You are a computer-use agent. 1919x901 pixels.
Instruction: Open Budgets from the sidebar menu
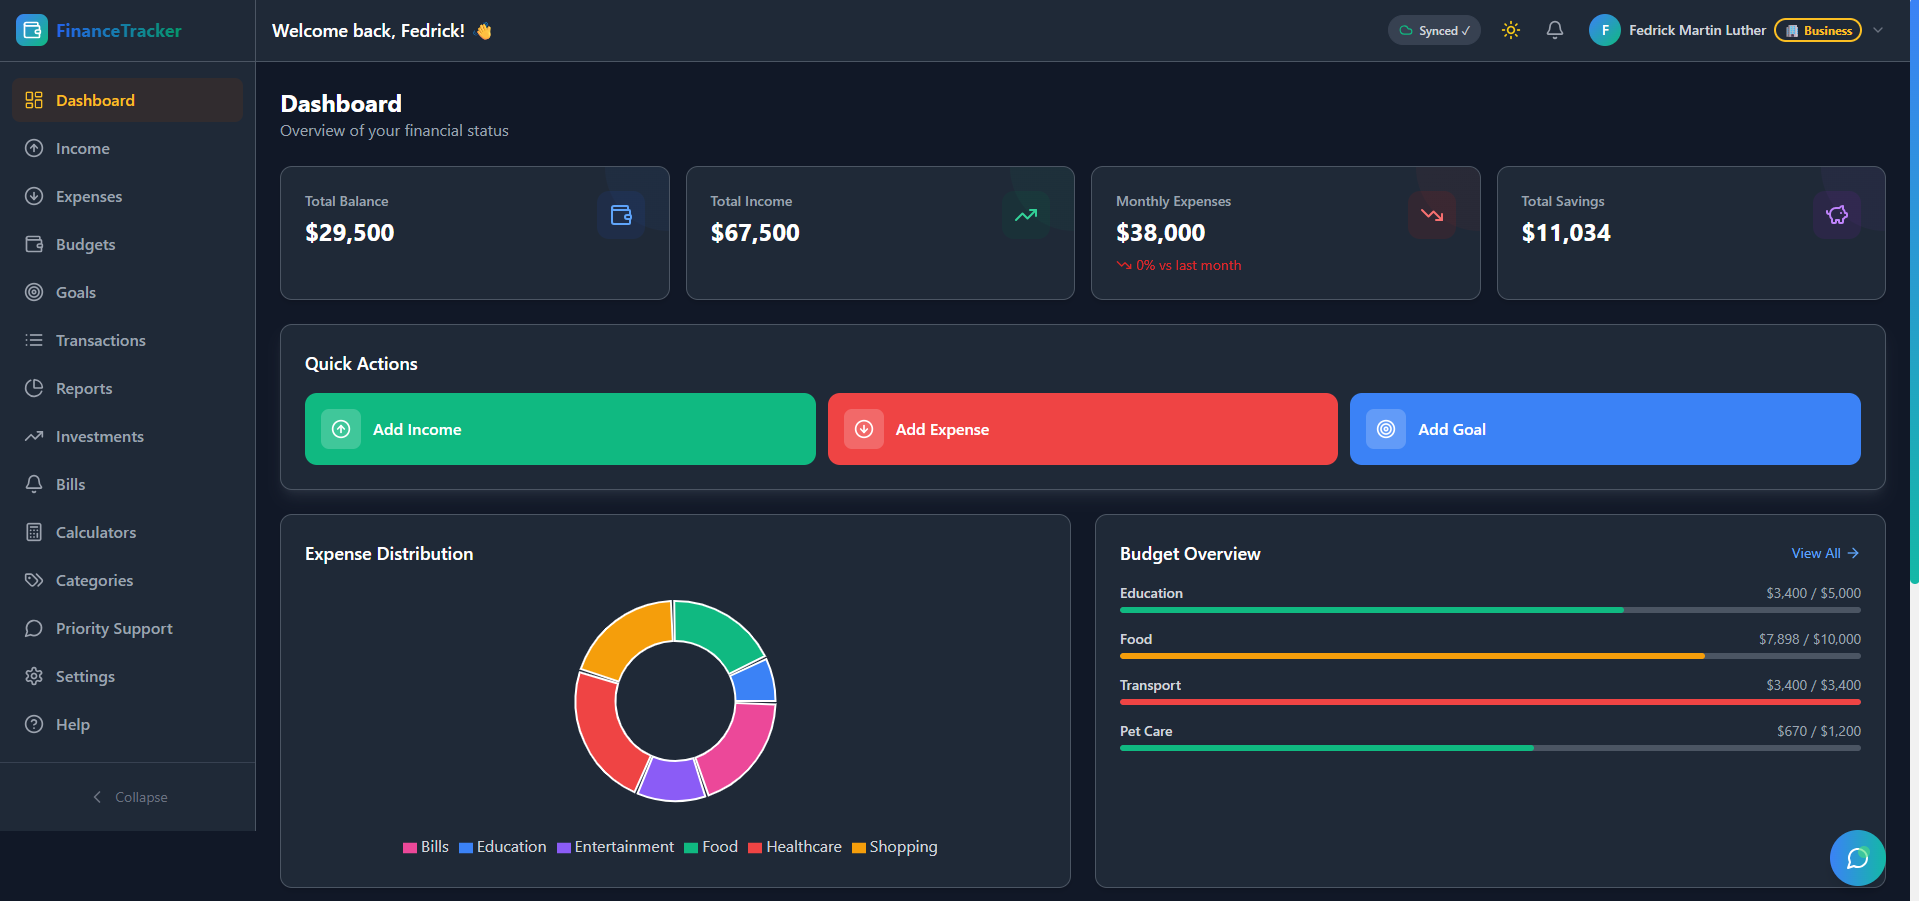click(127, 244)
